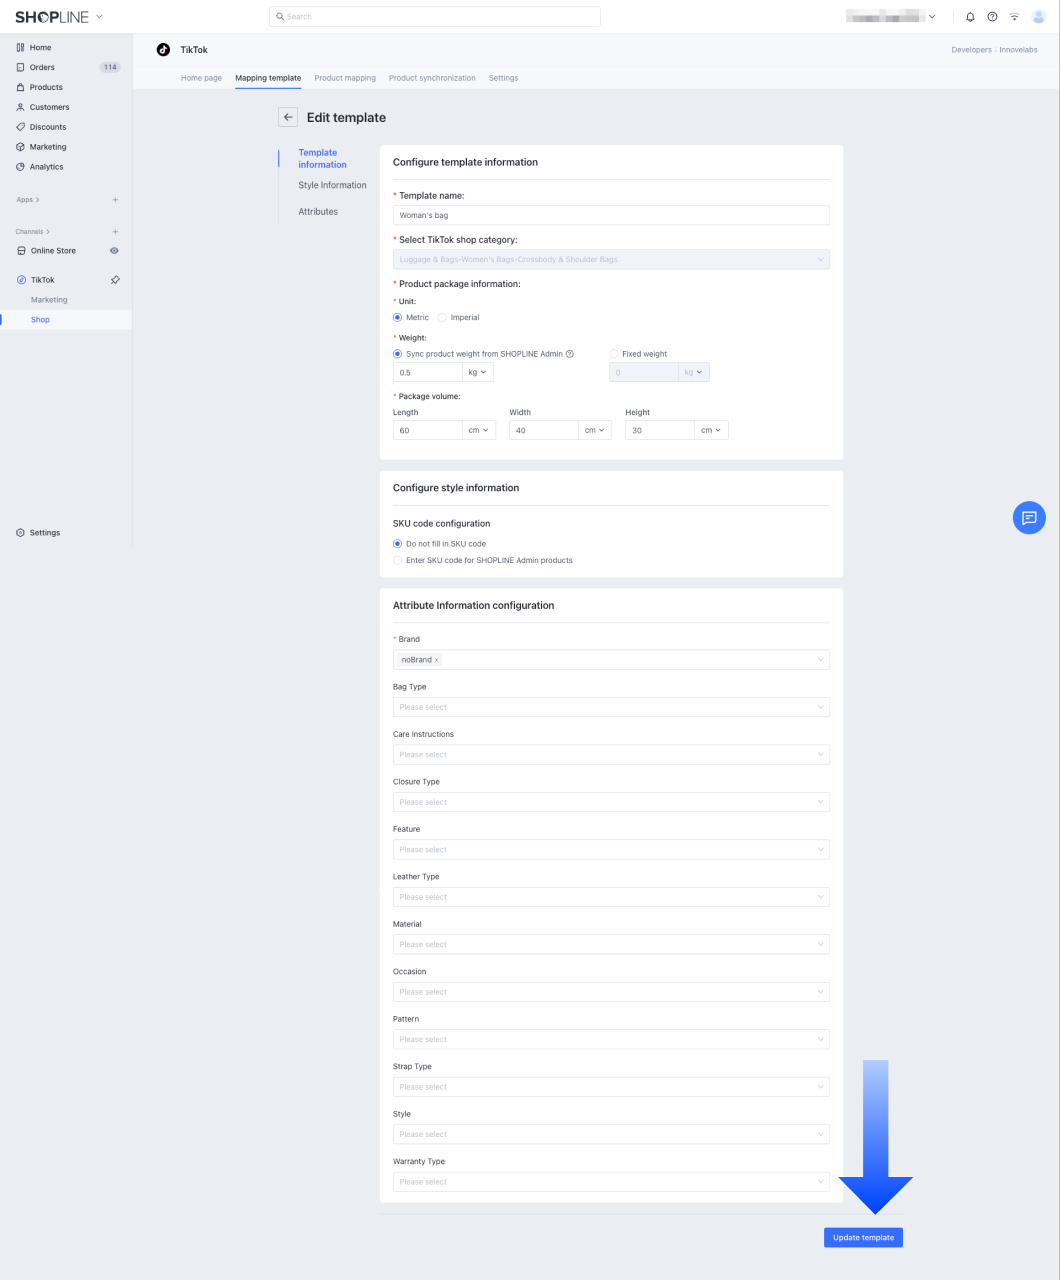Open the Closure Type dropdown
Viewport: 1060px width, 1280px height.
(611, 802)
